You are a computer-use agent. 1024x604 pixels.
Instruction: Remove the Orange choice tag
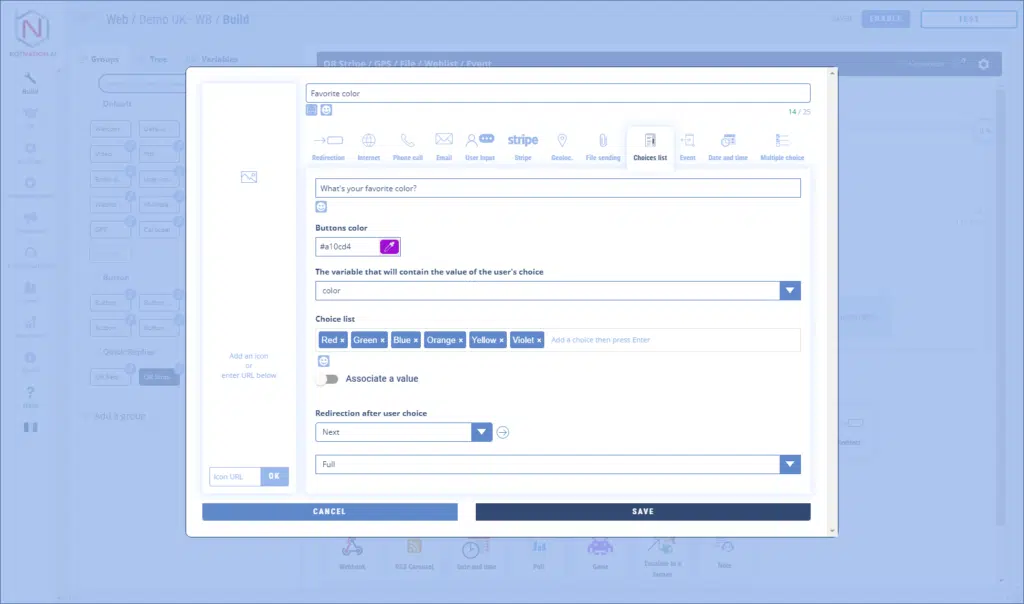[x=461, y=341]
